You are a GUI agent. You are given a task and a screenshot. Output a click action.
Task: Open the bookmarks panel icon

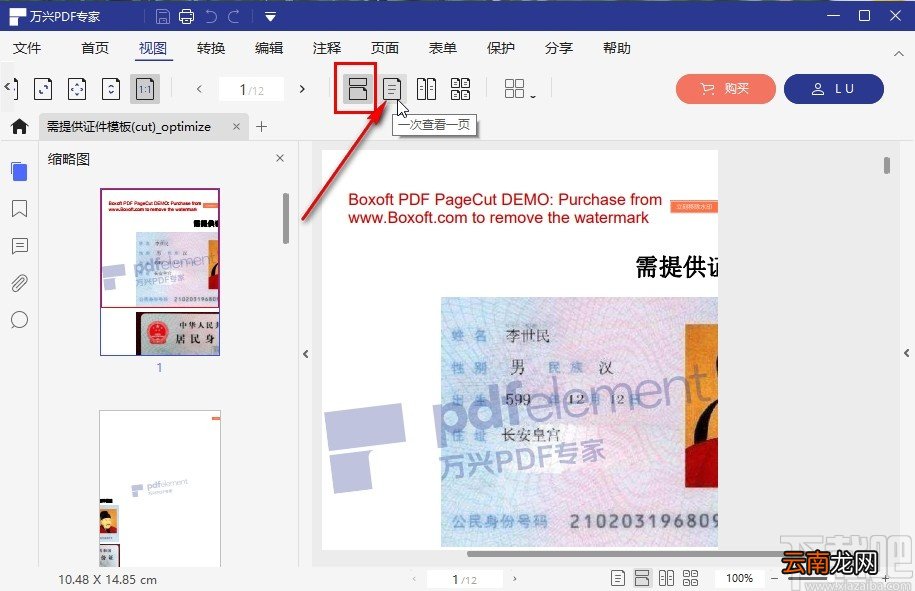tap(19, 208)
